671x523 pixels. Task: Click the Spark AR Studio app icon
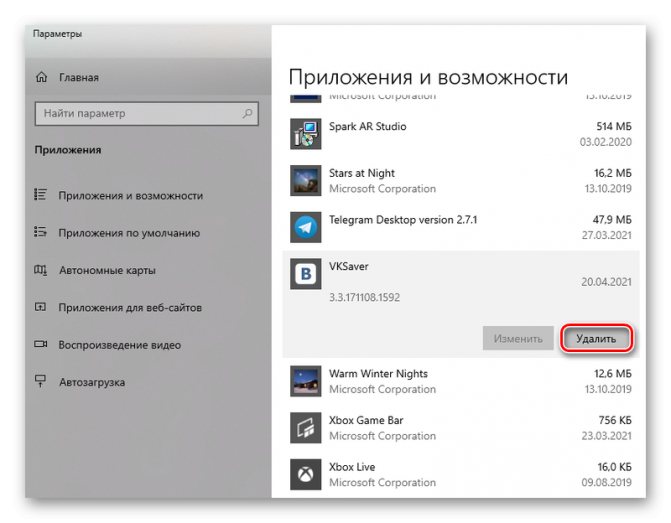click(306, 134)
